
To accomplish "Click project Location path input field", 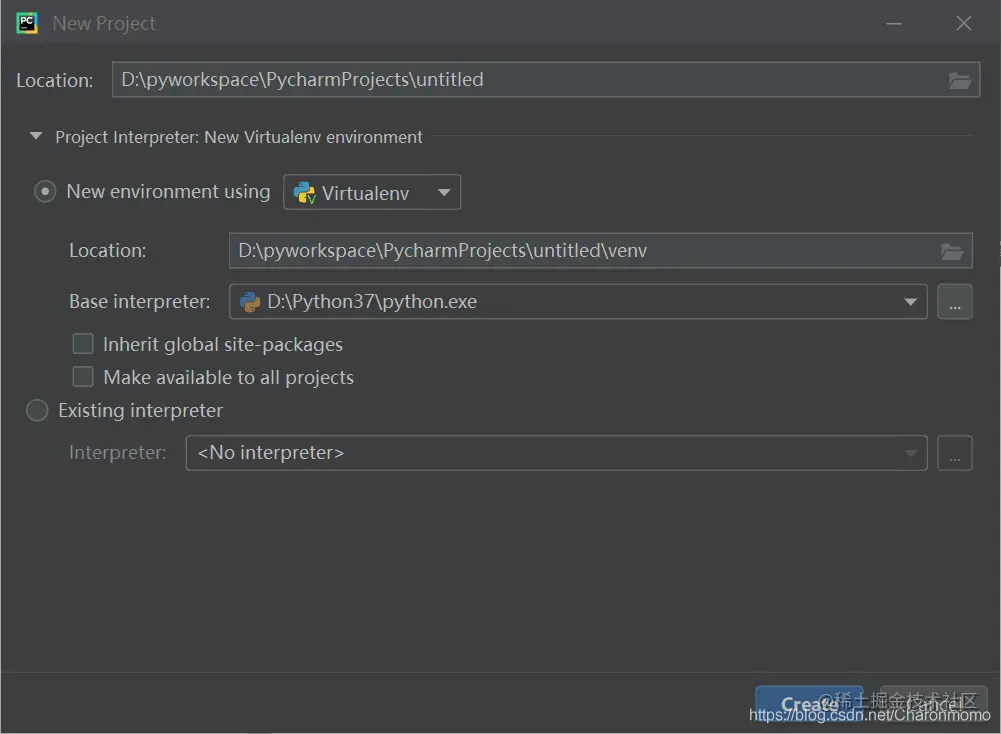I will pos(546,80).
